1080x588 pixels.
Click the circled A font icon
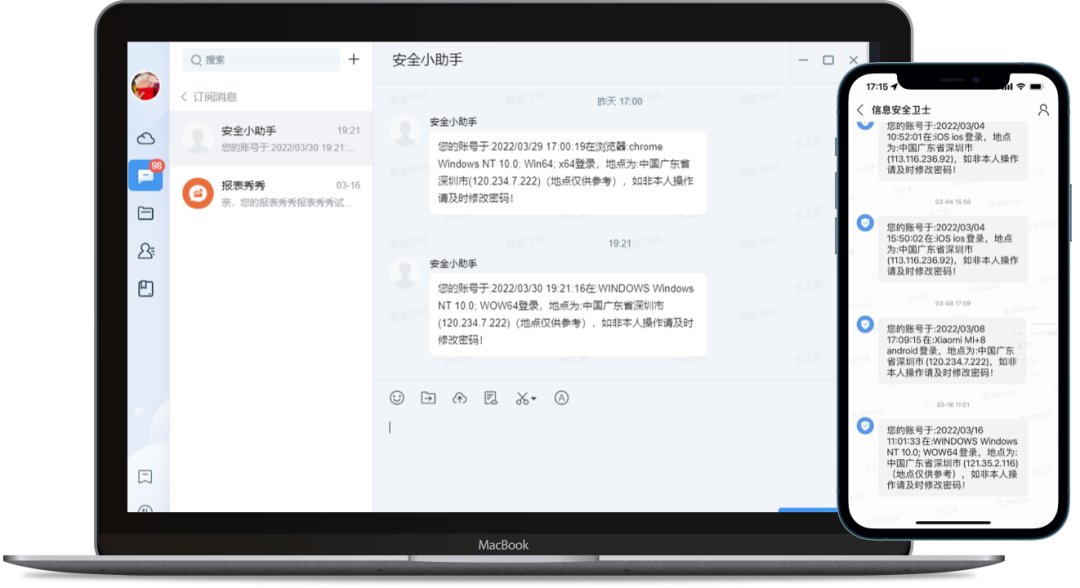coord(561,398)
